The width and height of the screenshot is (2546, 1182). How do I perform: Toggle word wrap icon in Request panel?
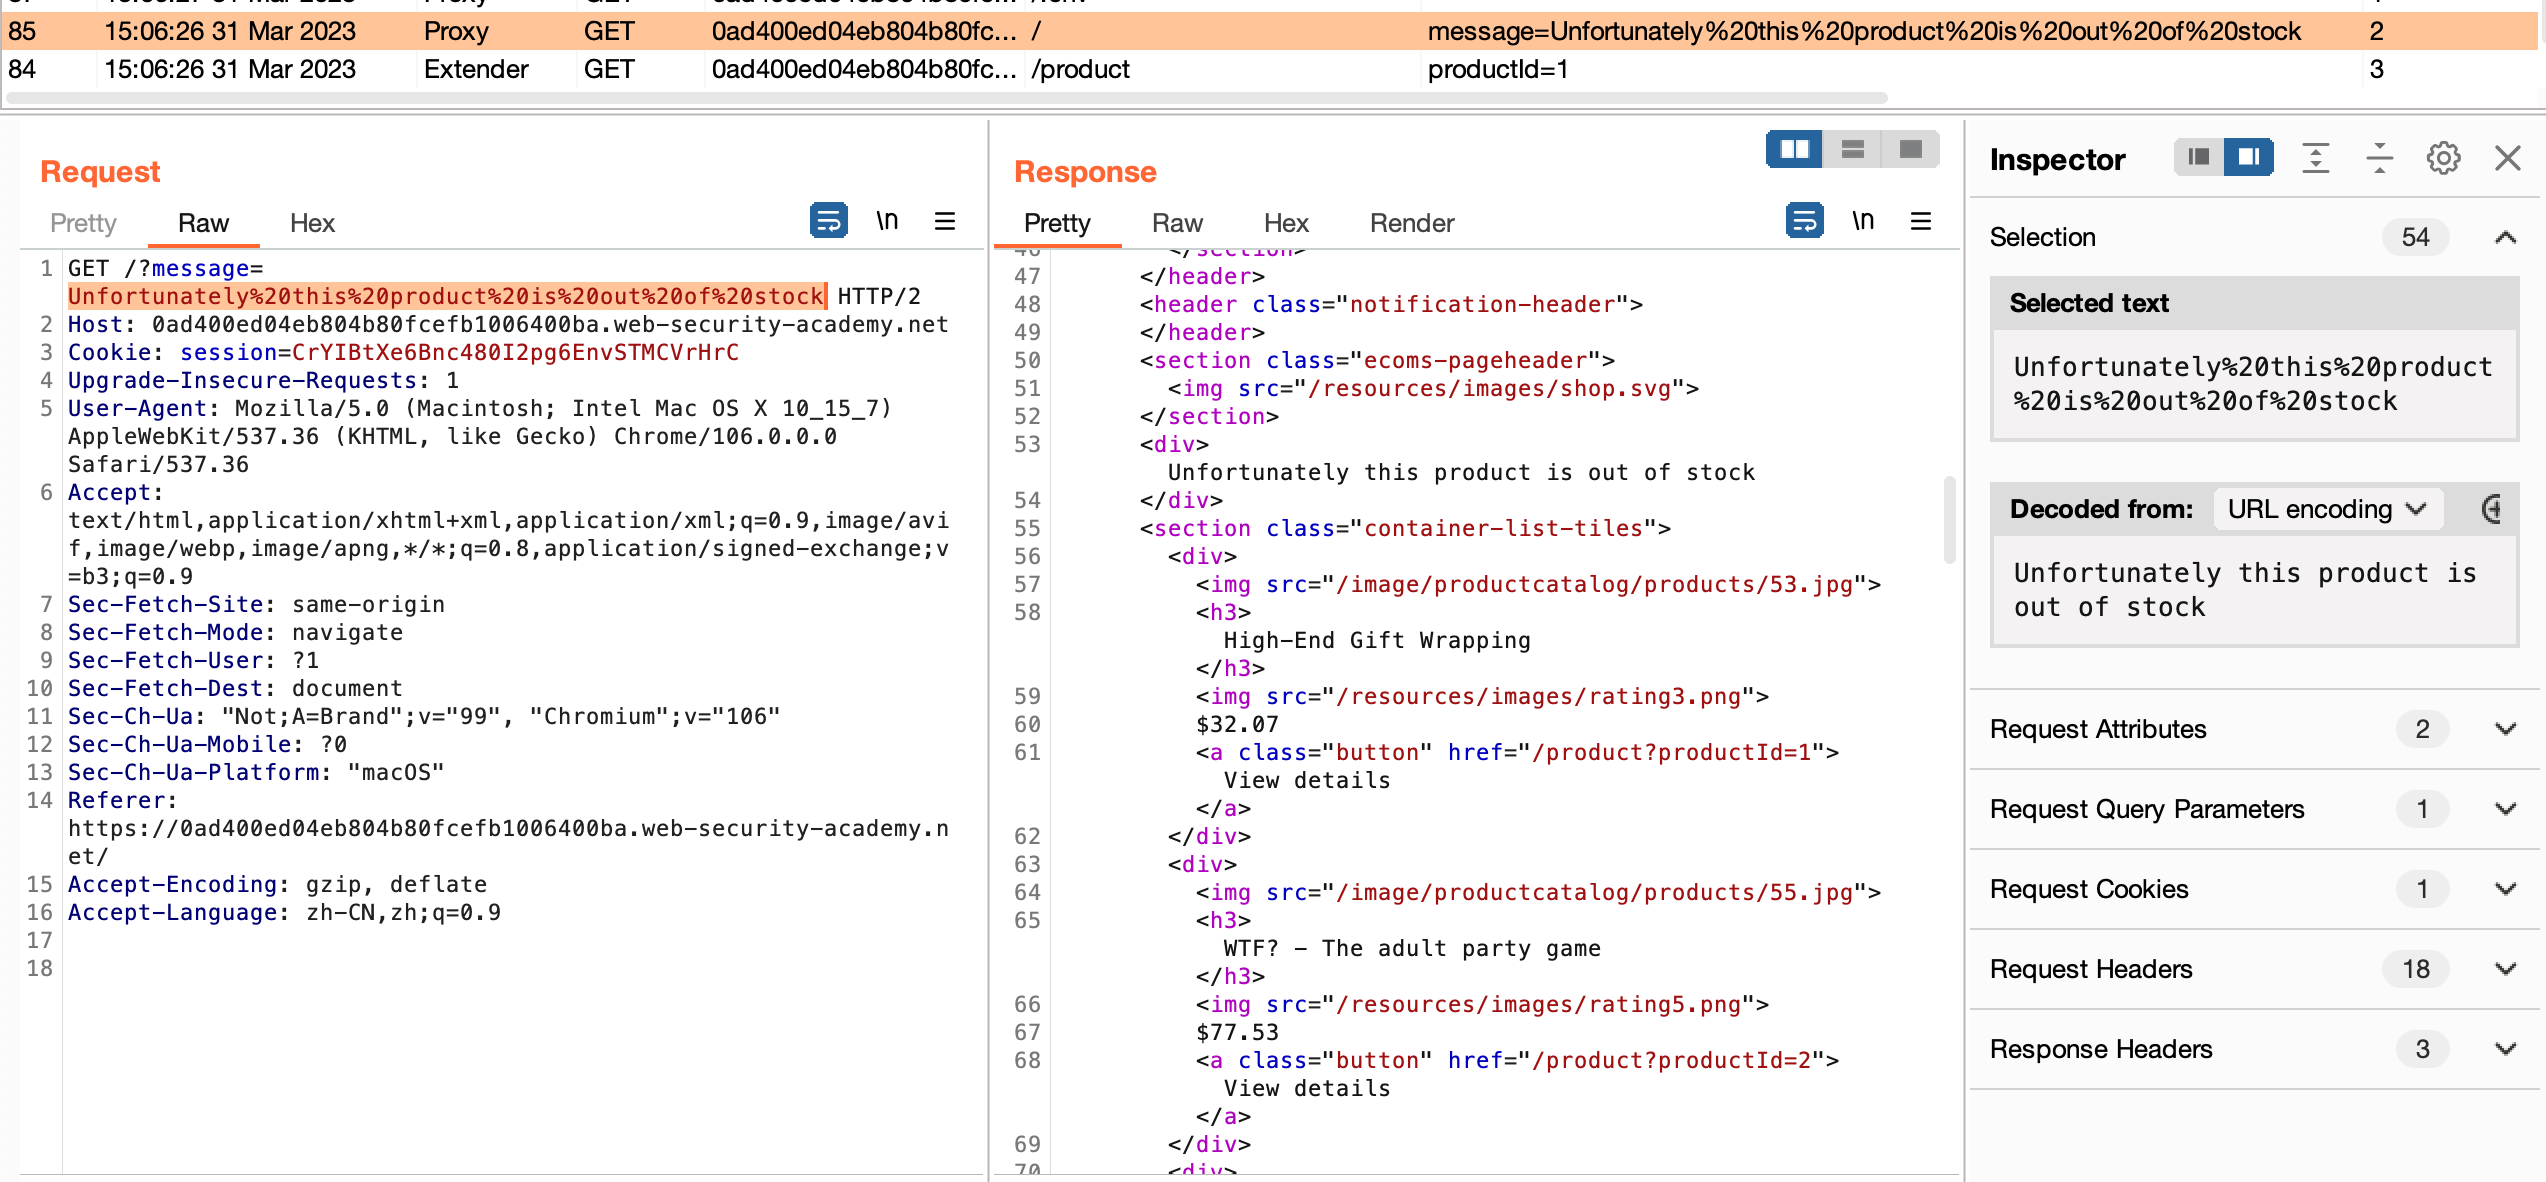(828, 221)
